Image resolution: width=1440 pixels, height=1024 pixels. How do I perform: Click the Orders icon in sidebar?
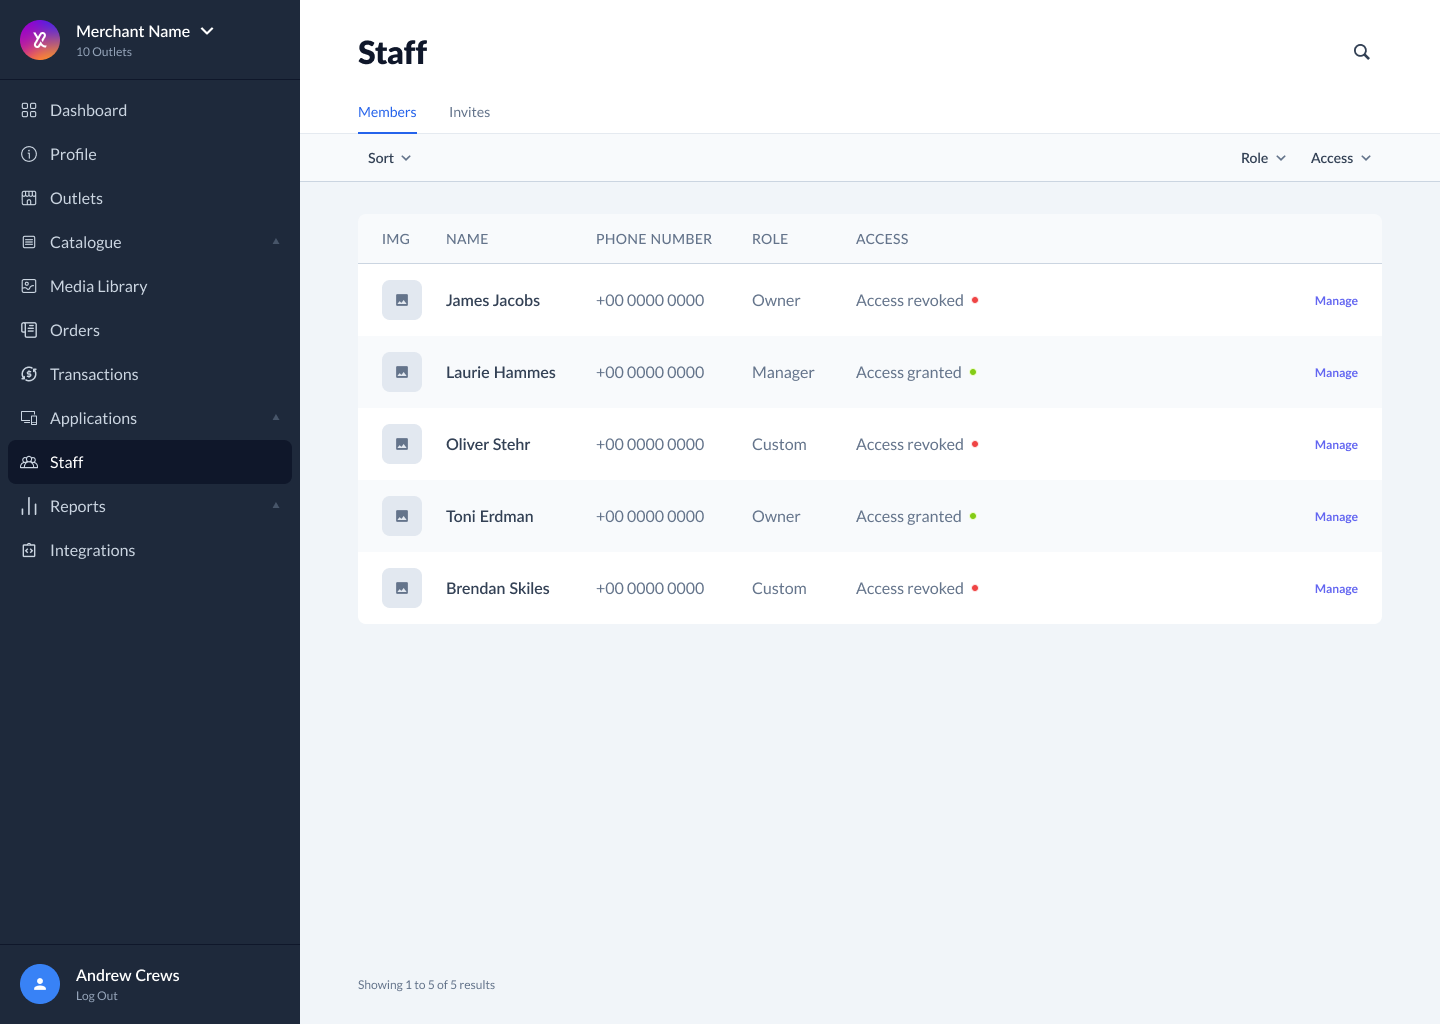29,330
